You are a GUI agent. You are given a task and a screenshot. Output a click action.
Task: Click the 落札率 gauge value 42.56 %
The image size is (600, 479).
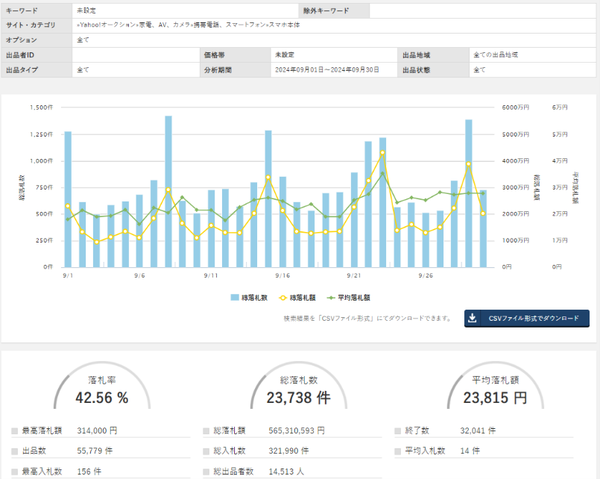(x=102, y=398)
